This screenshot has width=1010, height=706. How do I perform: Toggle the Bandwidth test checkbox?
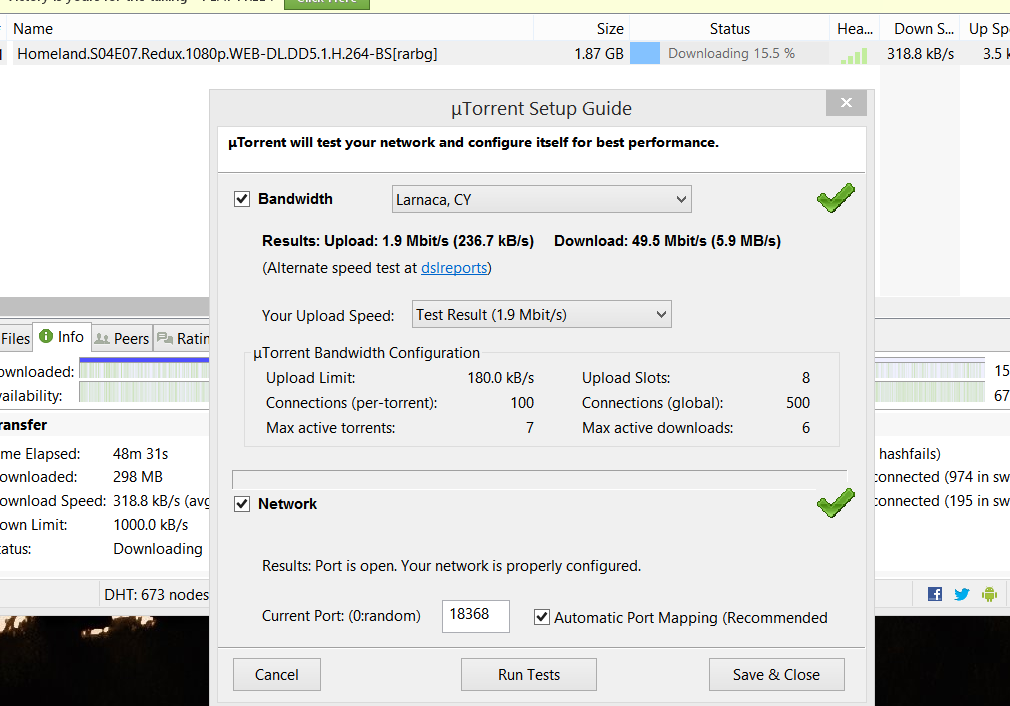coord(242,199)
